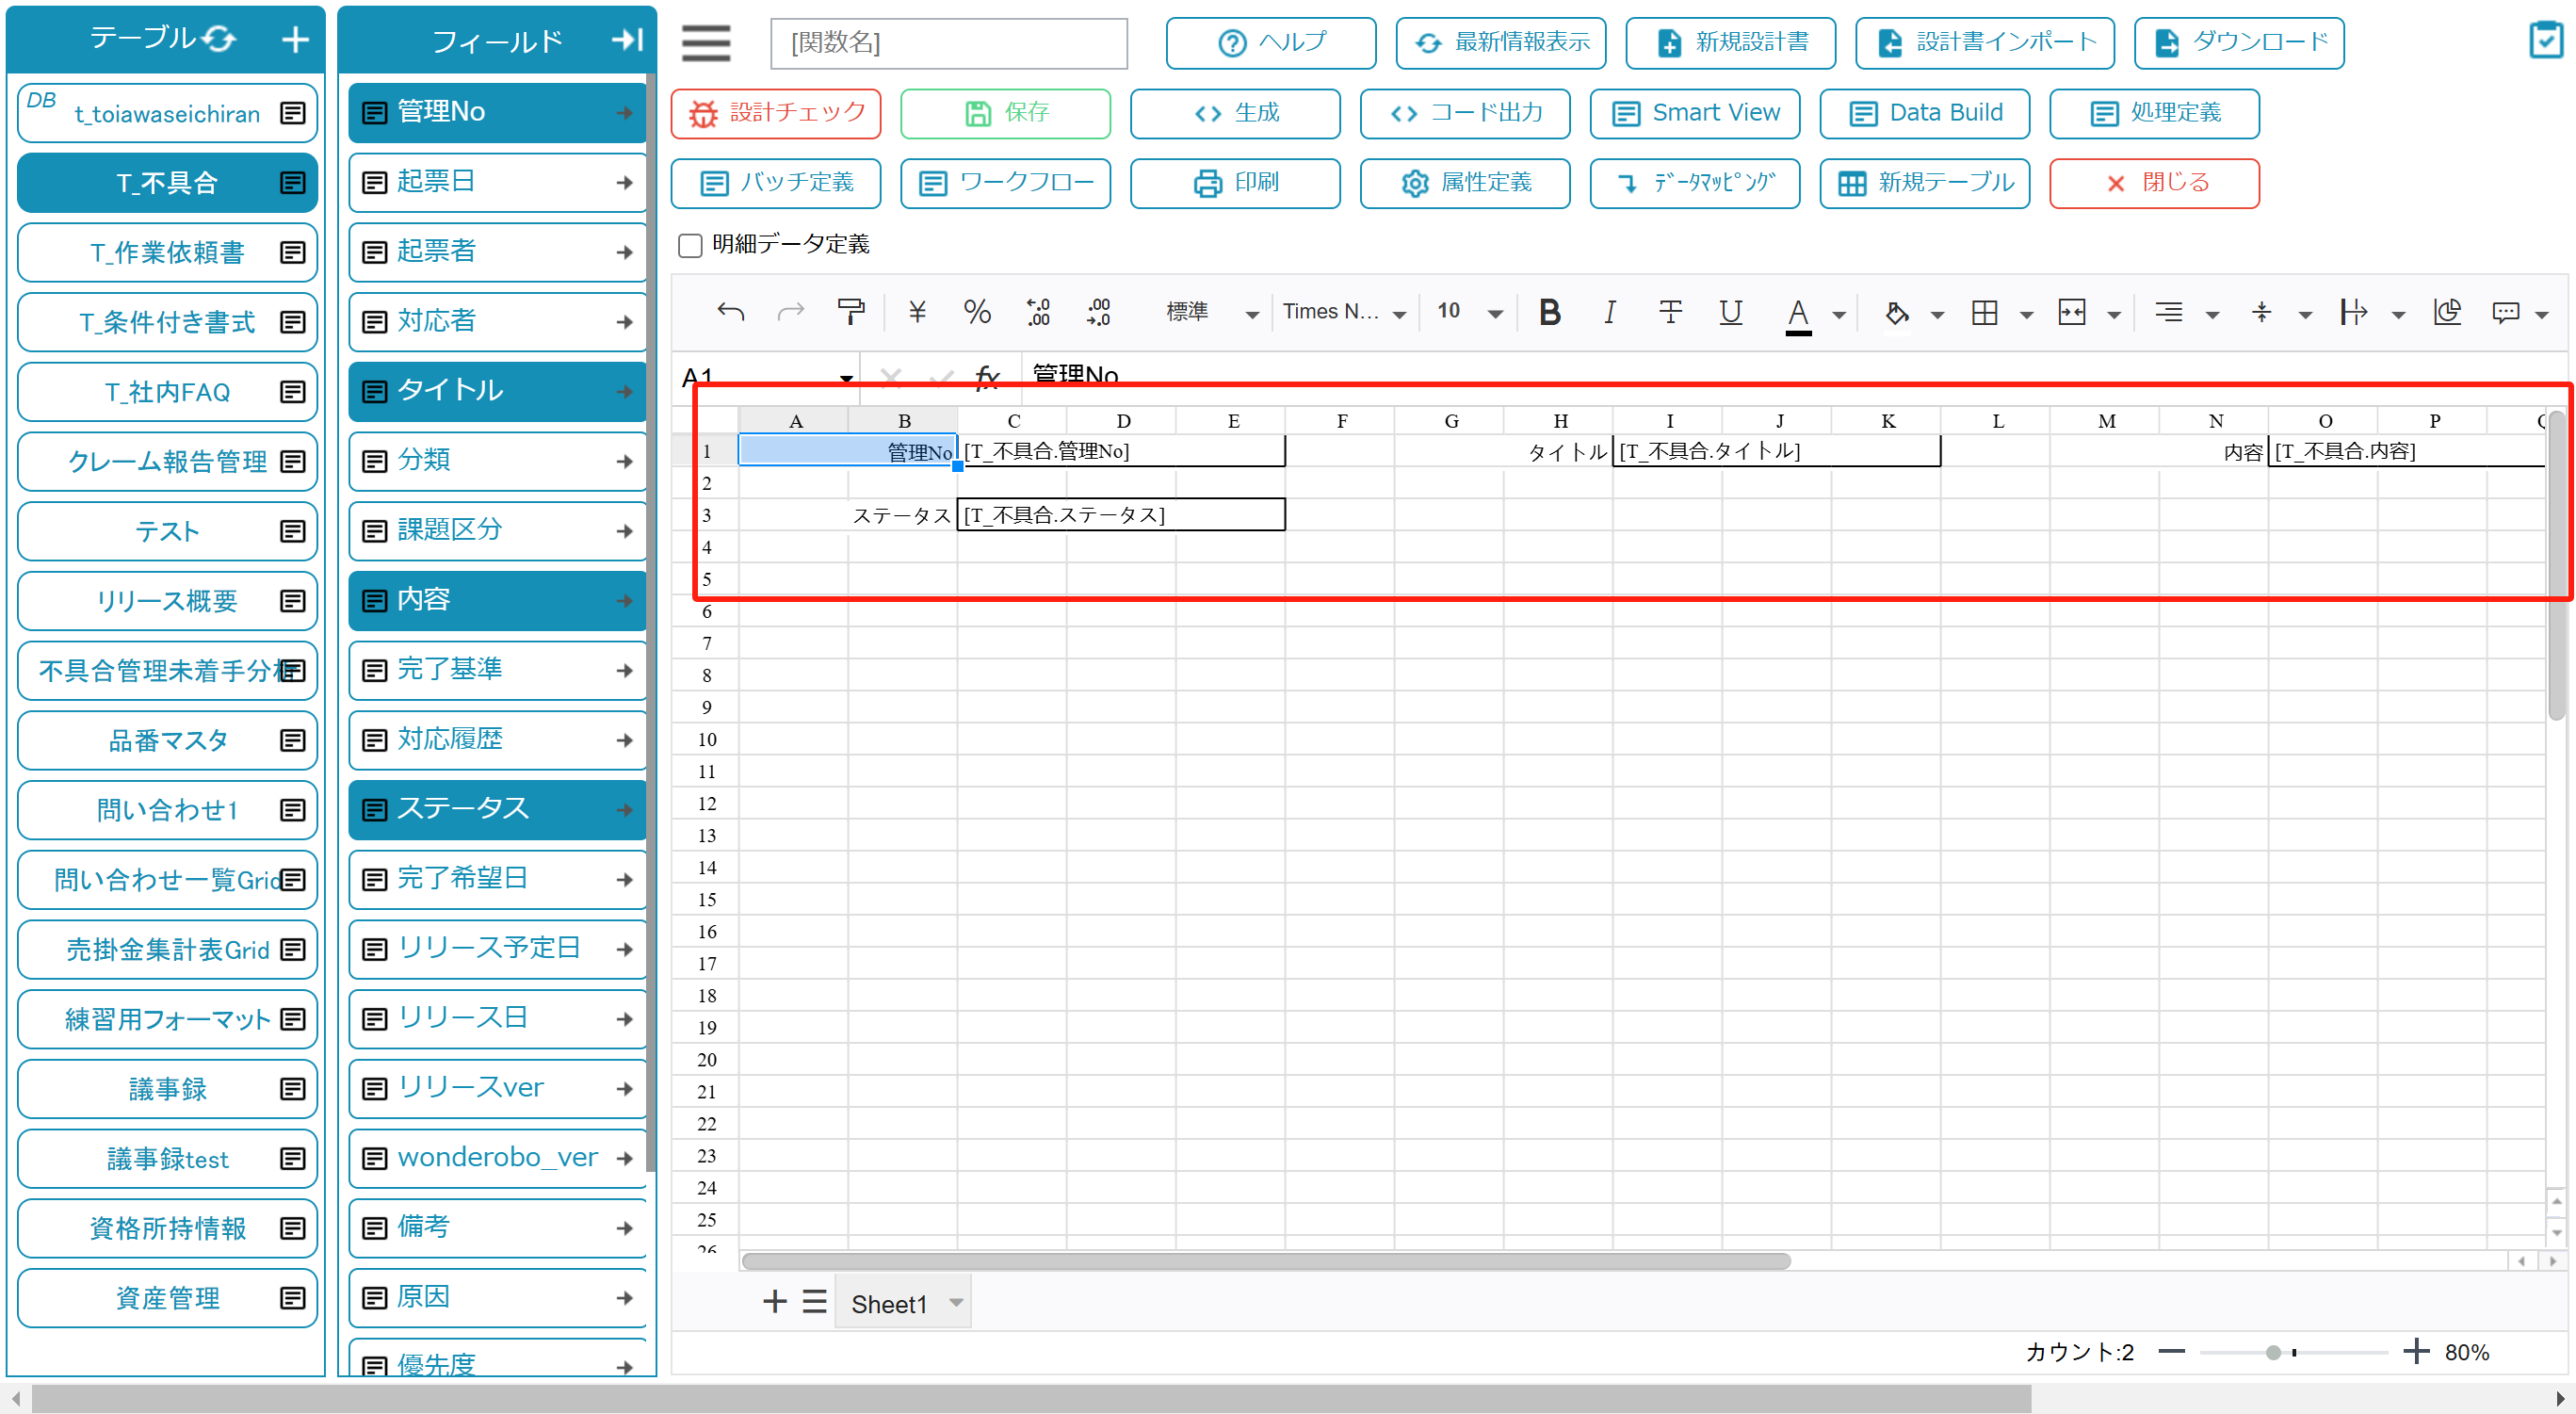Image resolution: width=2576 pixels, height=1414 pixels.
Task: Toggle 明細データ定義 checkbox
Action: coord(690,245)
